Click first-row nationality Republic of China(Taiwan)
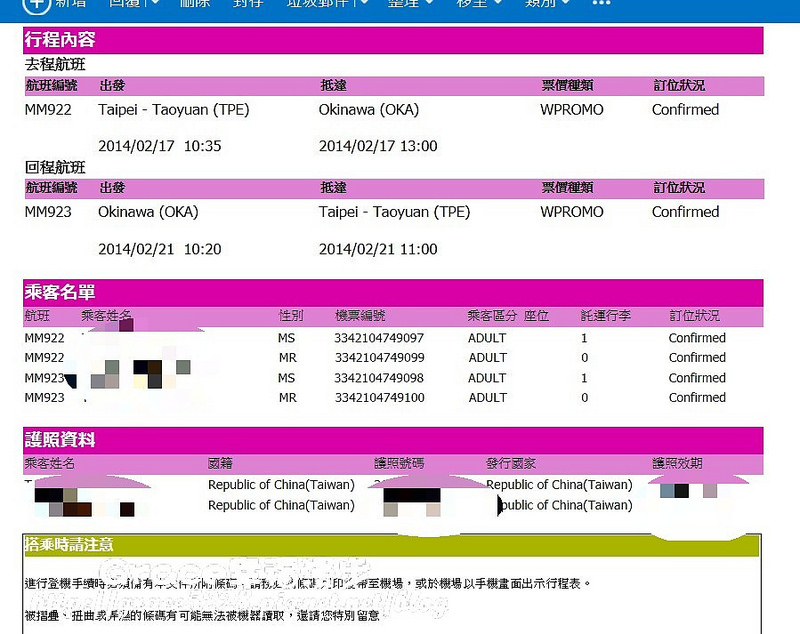The image size is (800, 634). [281, 485]
